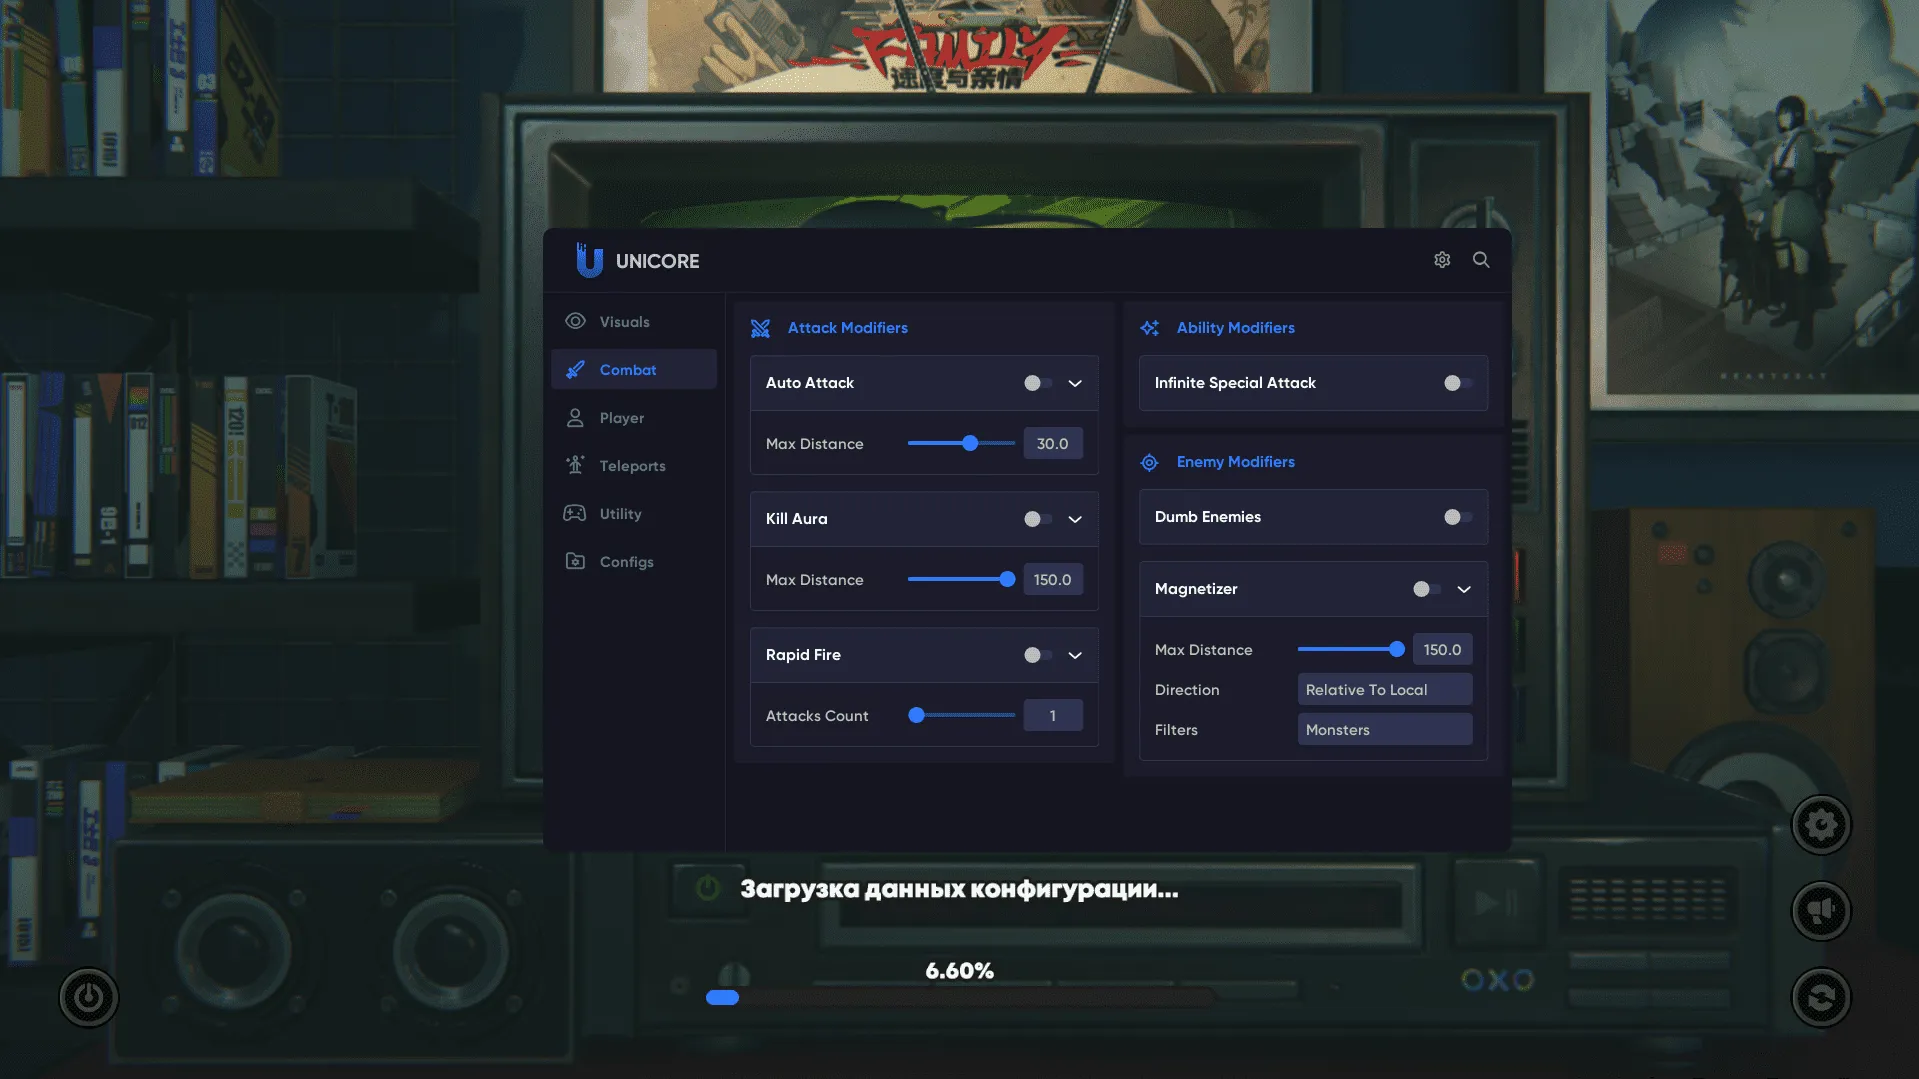Screen dimensions: 1919x1079
Task: Click the megaphone announcement round button
Action: point(1820,911)
